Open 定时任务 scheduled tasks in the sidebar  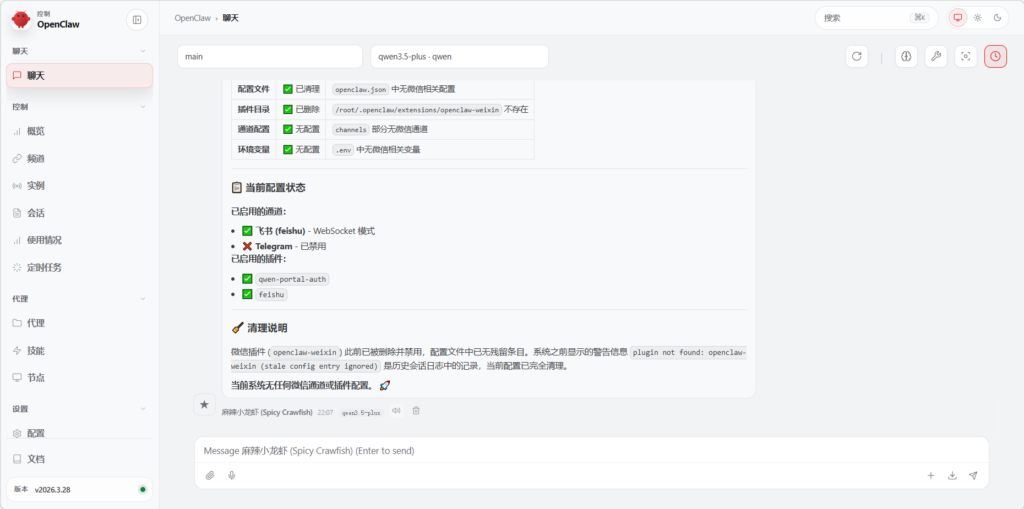pos(80,267)
